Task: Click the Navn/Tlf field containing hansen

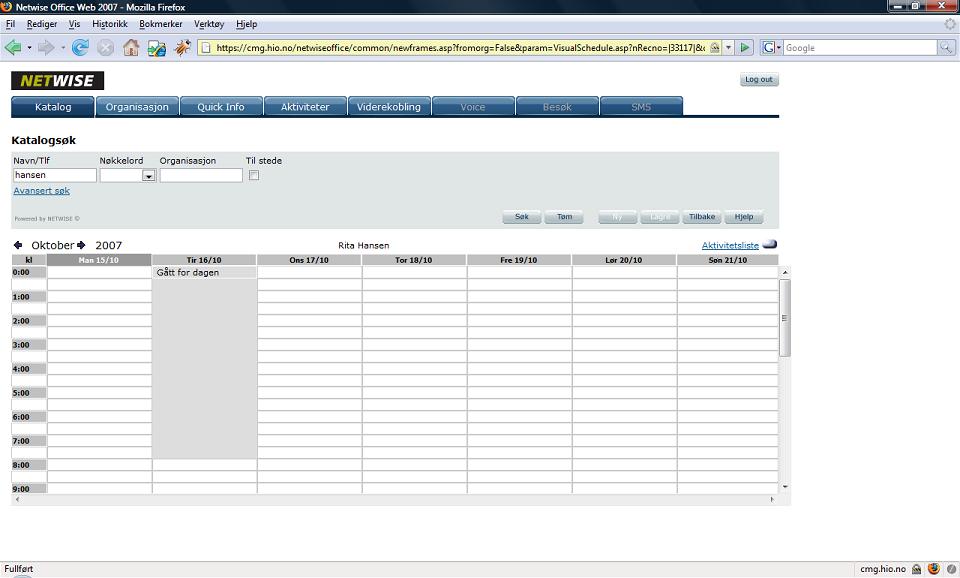Action: coord(54,175)
